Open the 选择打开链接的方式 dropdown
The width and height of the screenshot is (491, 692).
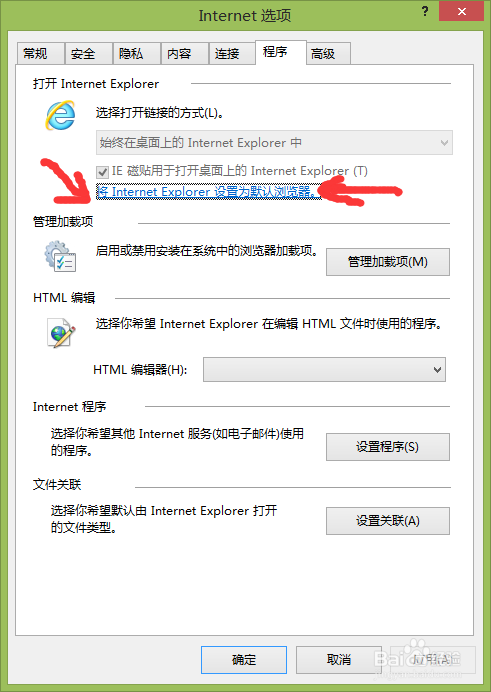(274, 143)
